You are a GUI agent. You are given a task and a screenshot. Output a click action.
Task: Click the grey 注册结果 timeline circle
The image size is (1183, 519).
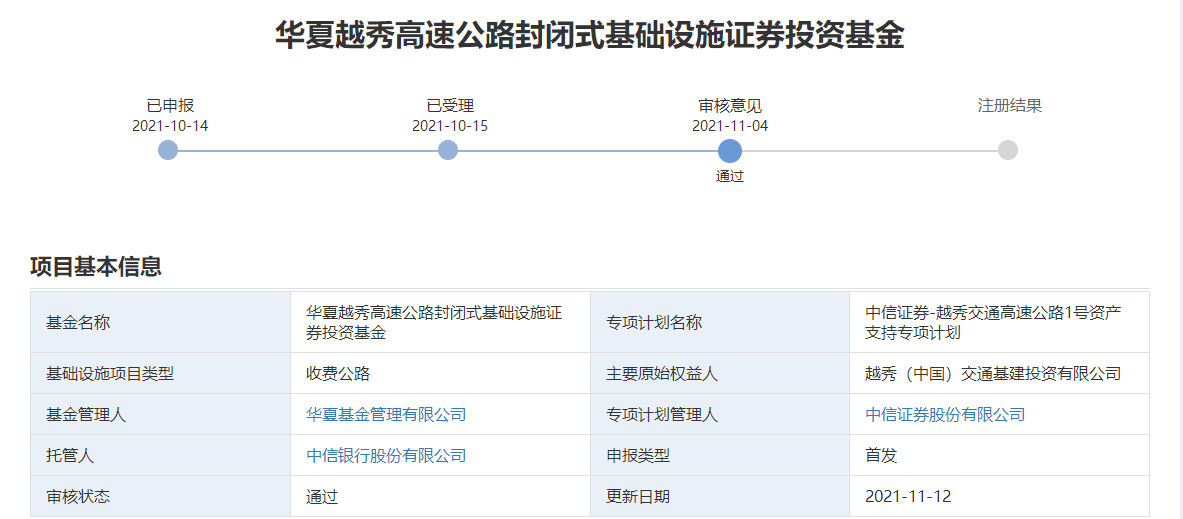pyautogui.click(x=1008, y=150)
